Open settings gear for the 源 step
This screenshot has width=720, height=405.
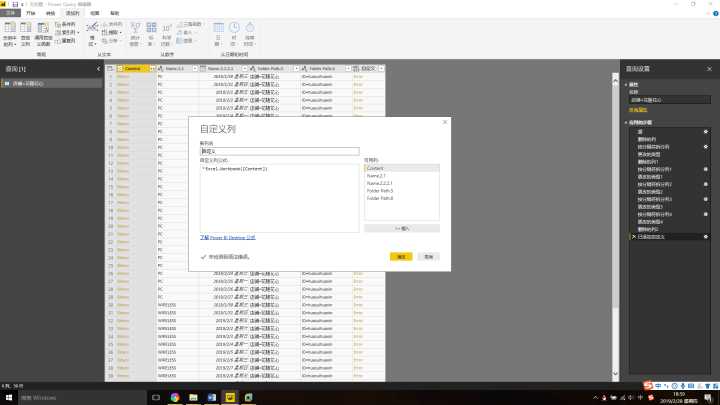click(x=706, y=132)
